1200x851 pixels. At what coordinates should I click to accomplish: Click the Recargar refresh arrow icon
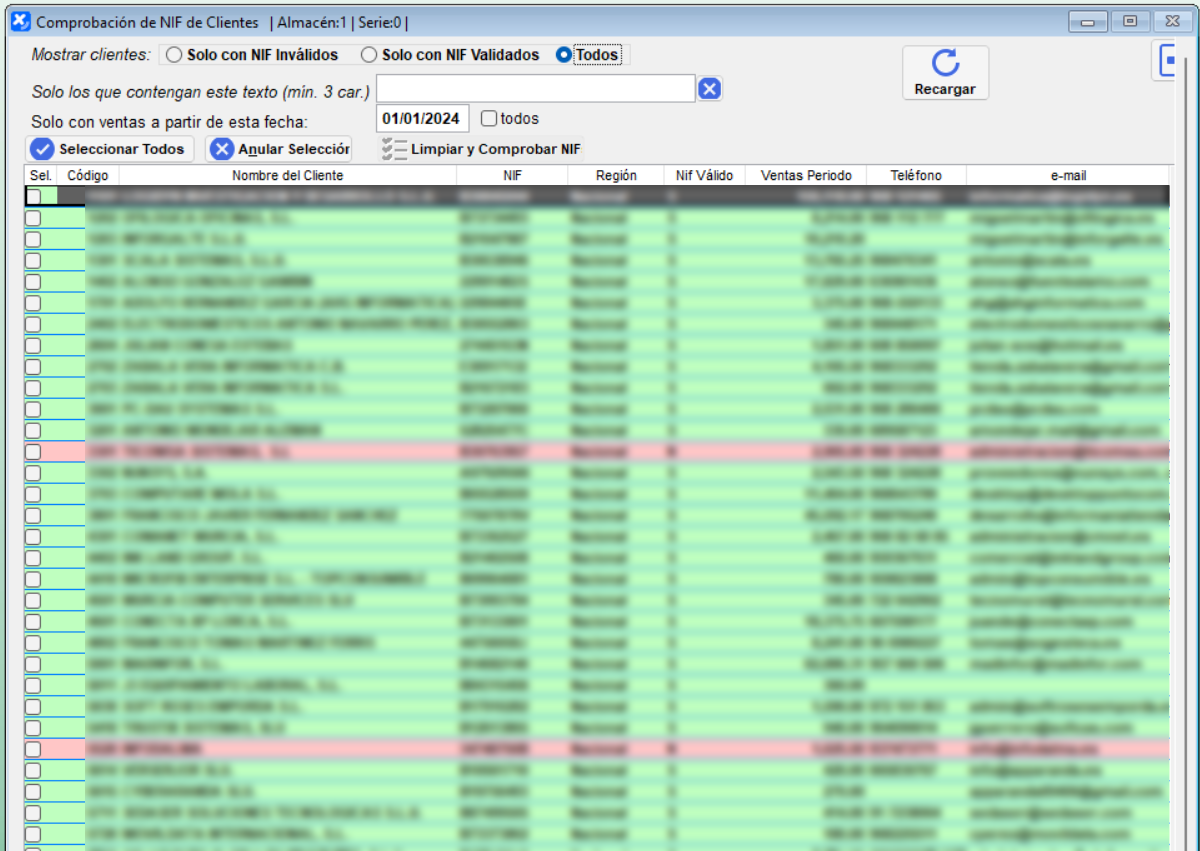(x=945, y=63)
